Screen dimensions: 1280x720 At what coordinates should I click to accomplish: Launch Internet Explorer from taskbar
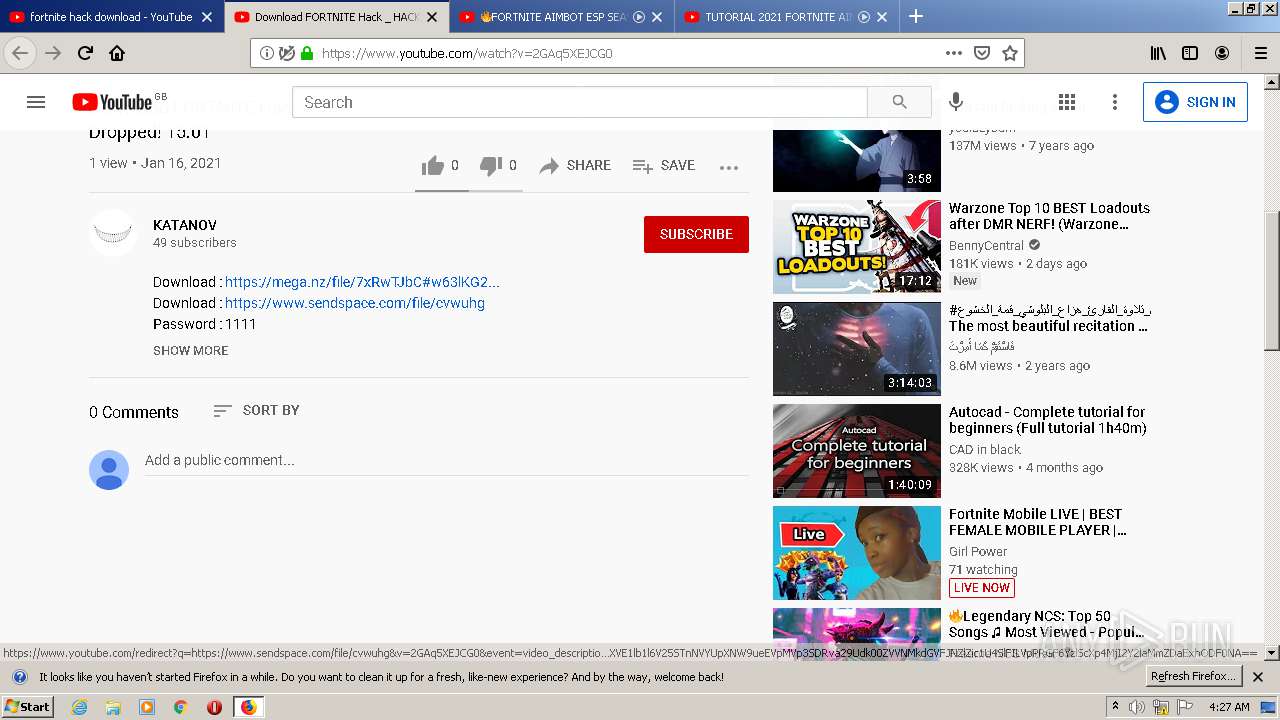79,707
